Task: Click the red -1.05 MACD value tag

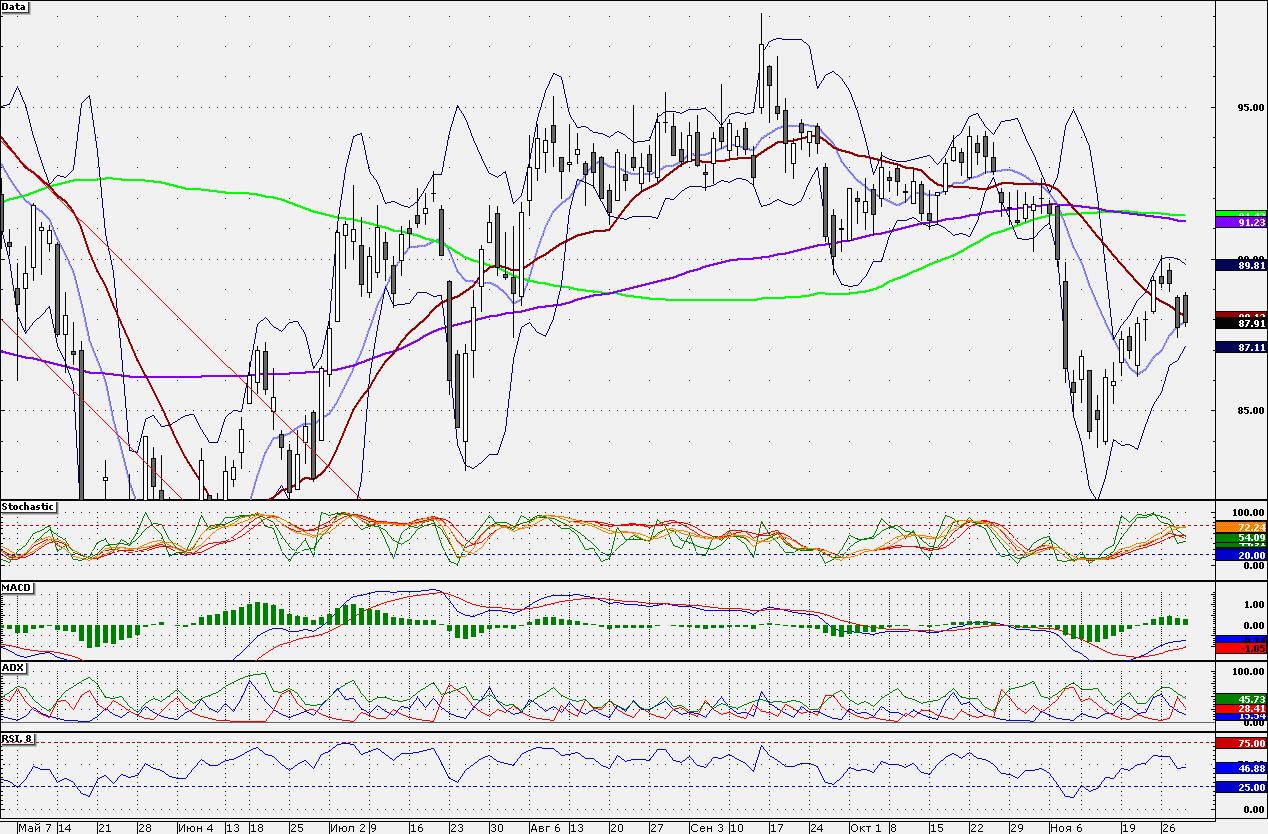Action: click(x=1240, y=648)
